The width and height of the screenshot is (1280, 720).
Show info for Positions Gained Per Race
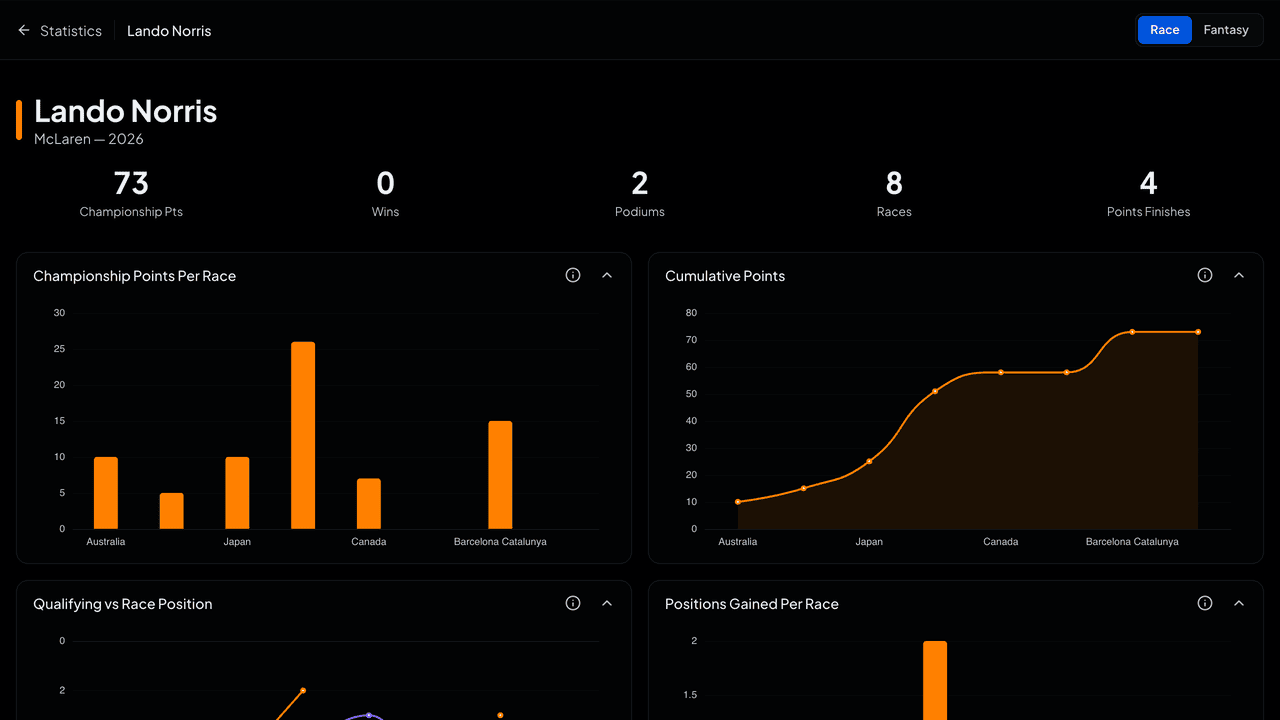(1205, 603)
